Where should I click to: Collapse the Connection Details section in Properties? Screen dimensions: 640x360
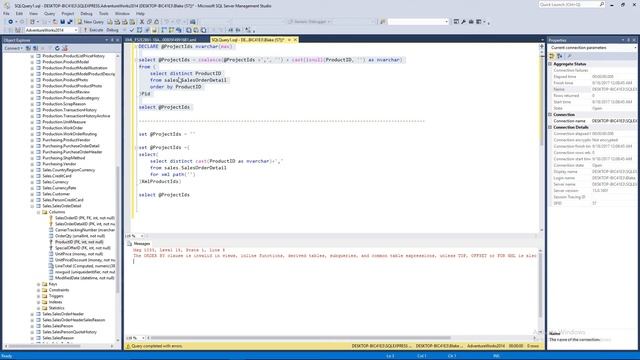click(550, 127)
